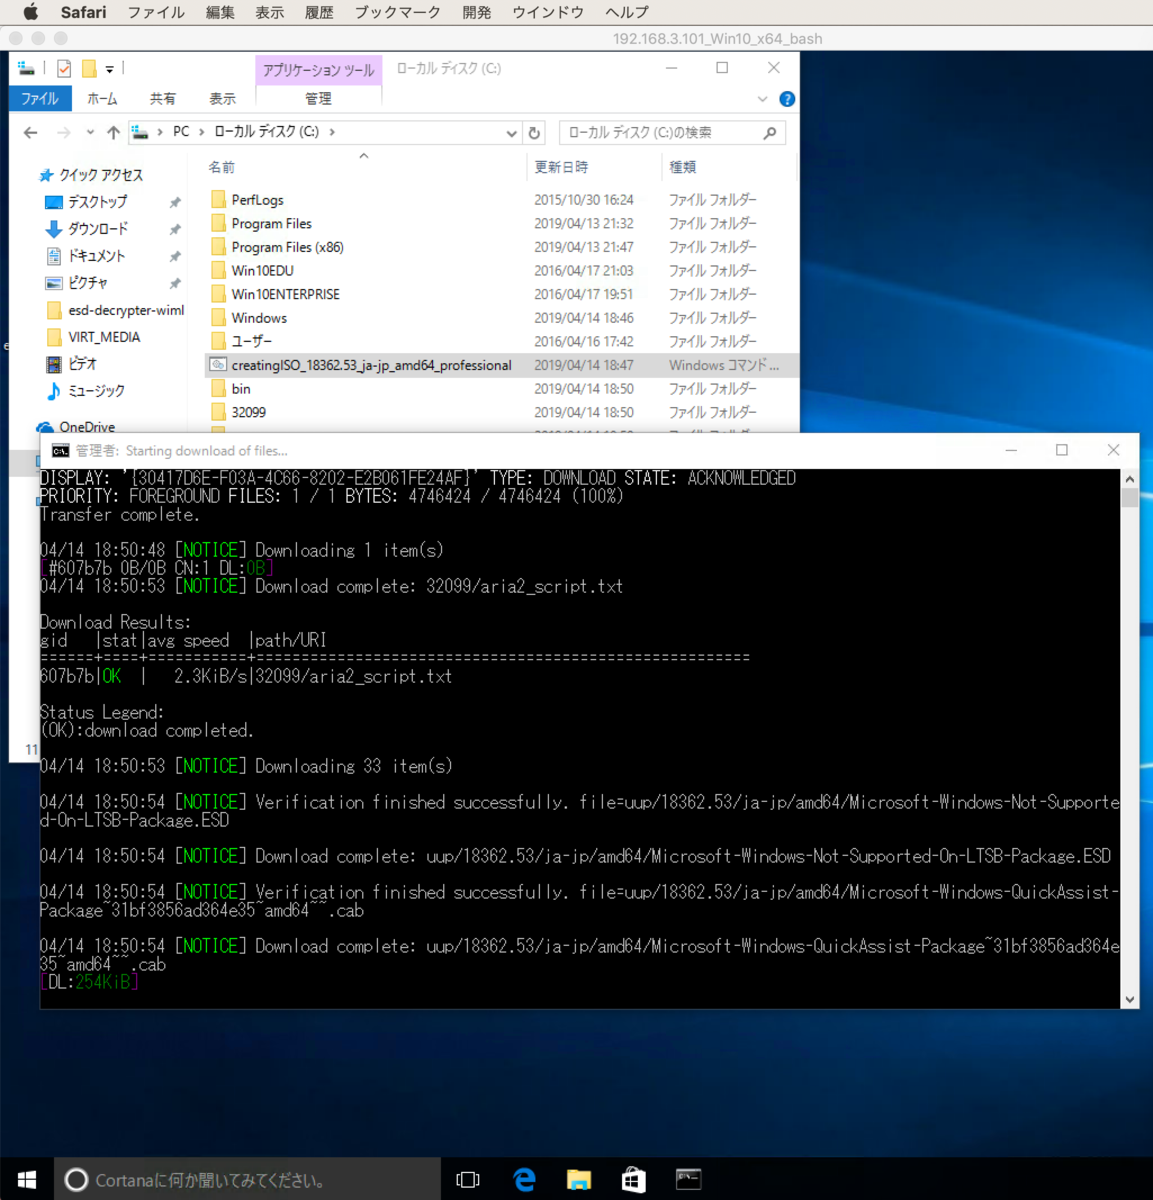The image size is (1153, 1200).
Task: Open the Safari ファイル menu
Action: pos(155,12)
